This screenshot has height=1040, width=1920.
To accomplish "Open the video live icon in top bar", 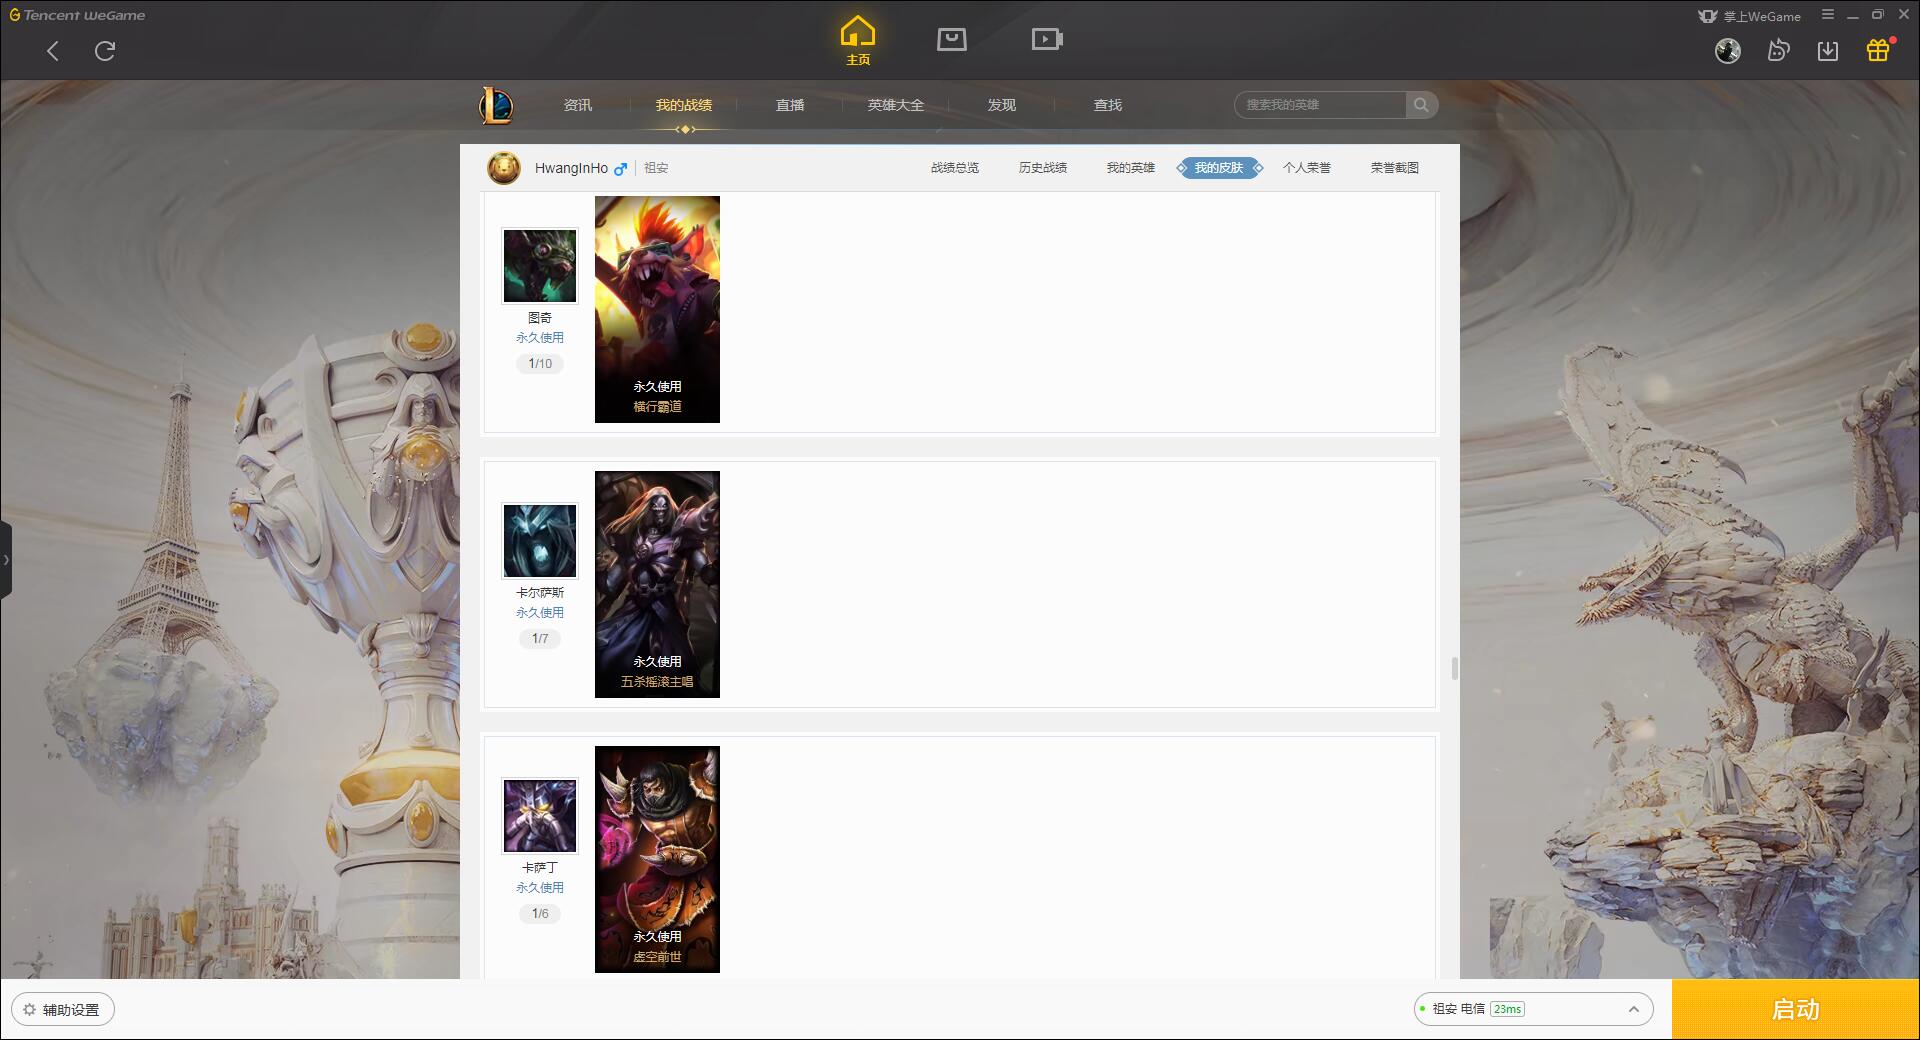I will click(x=1047, y=39).
